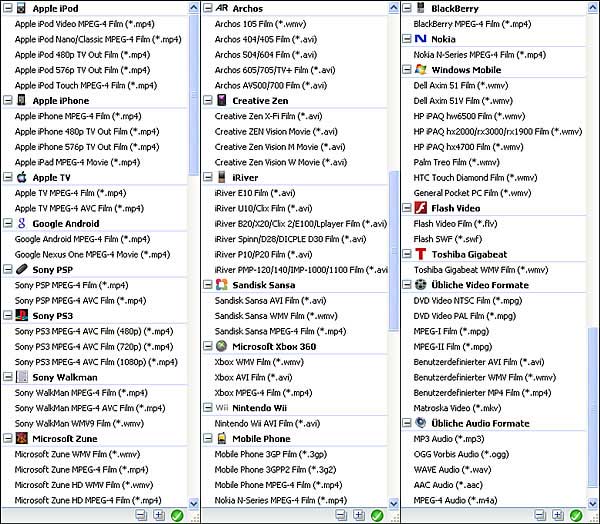Expand all groups button in middle panel

tap(359, 516)
